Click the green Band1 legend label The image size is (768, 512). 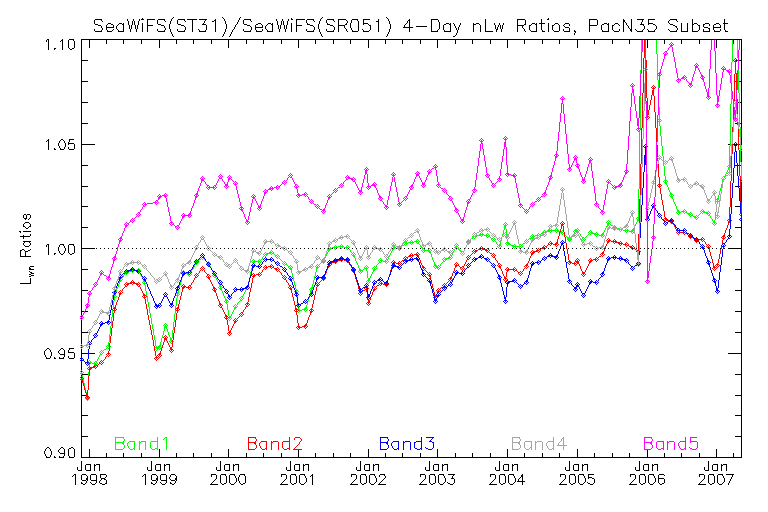142,444
